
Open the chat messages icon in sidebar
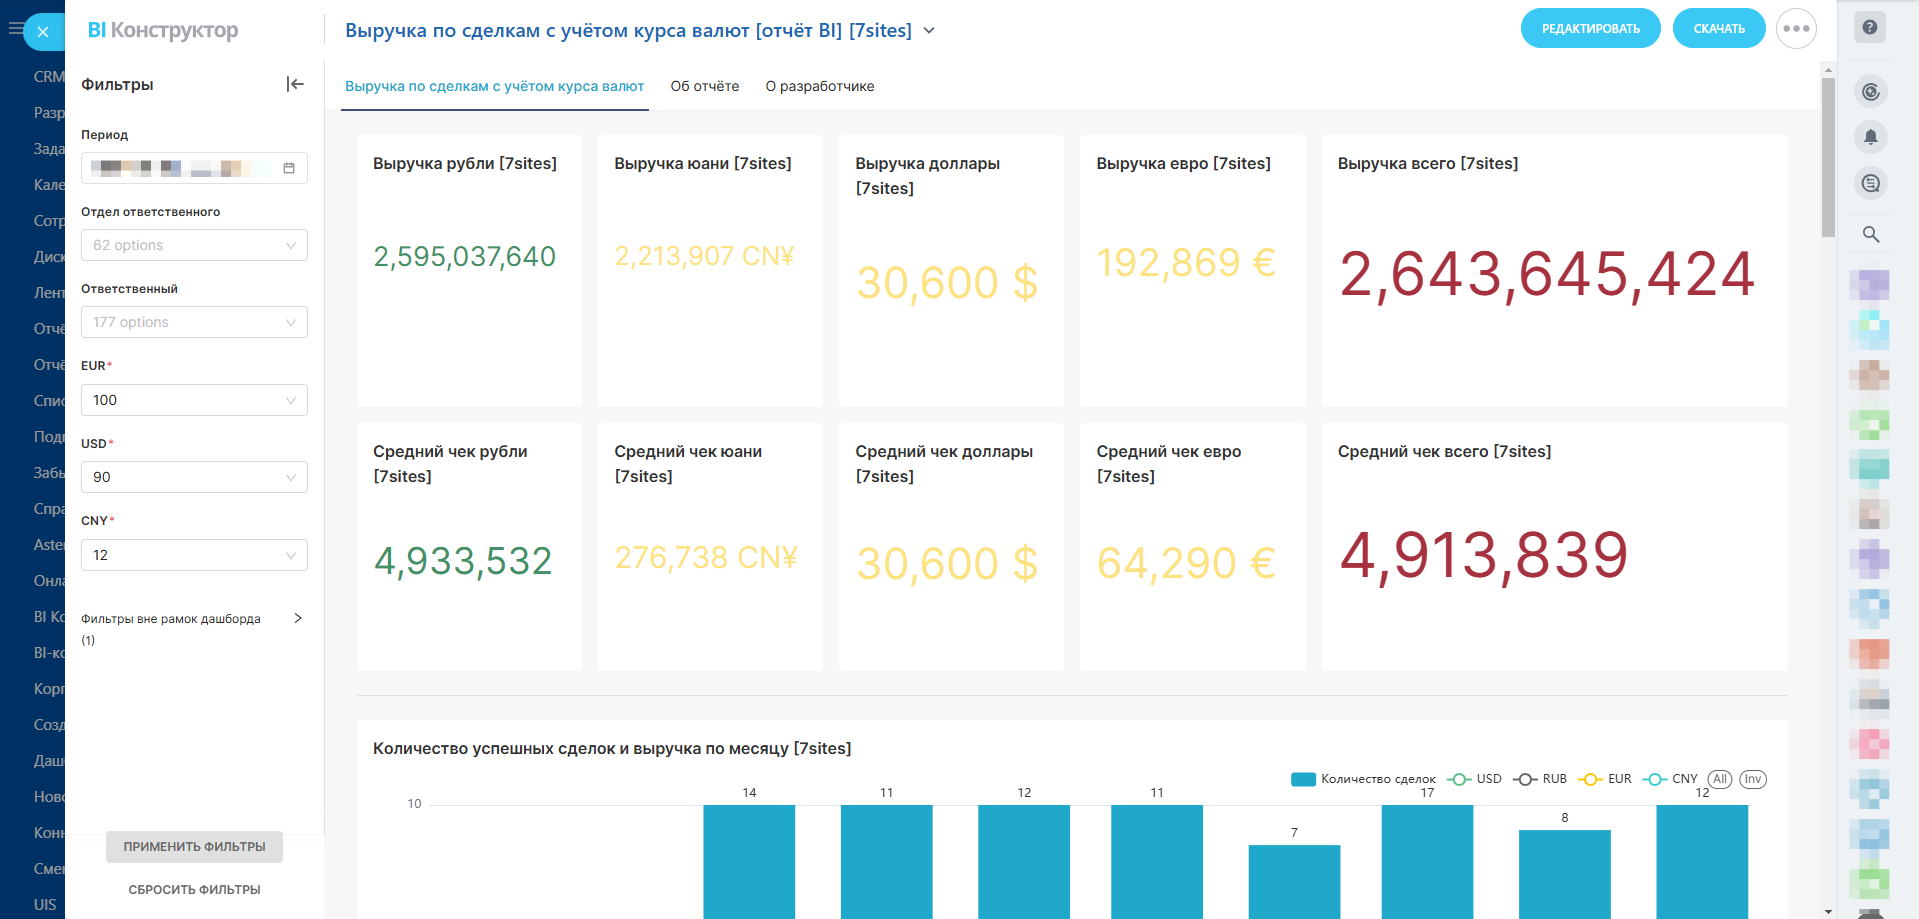tap(1870, 183)
